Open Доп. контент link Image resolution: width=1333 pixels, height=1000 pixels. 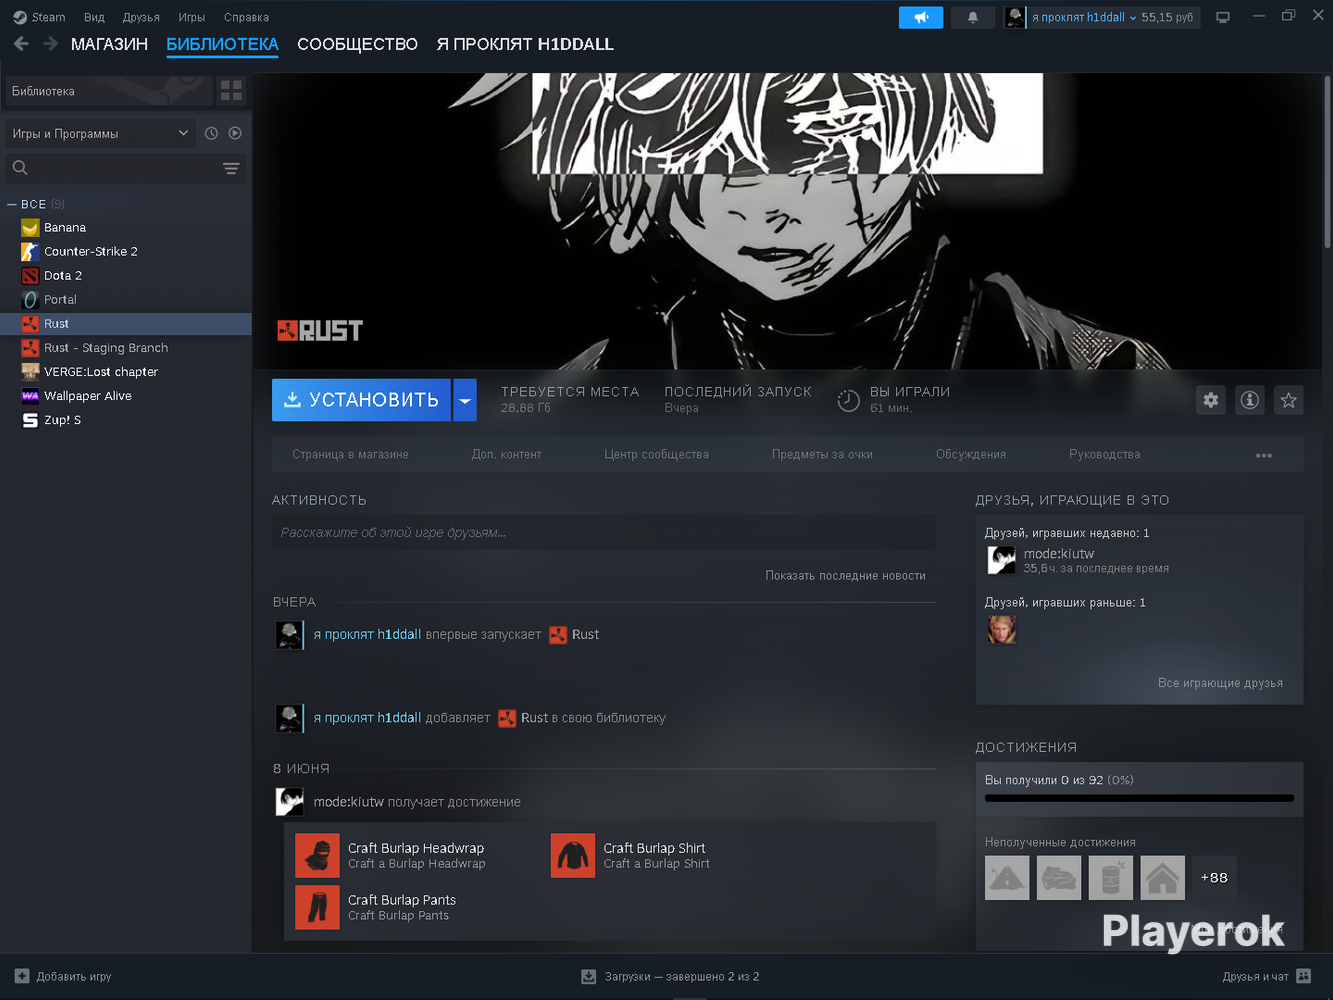(506, 455)
